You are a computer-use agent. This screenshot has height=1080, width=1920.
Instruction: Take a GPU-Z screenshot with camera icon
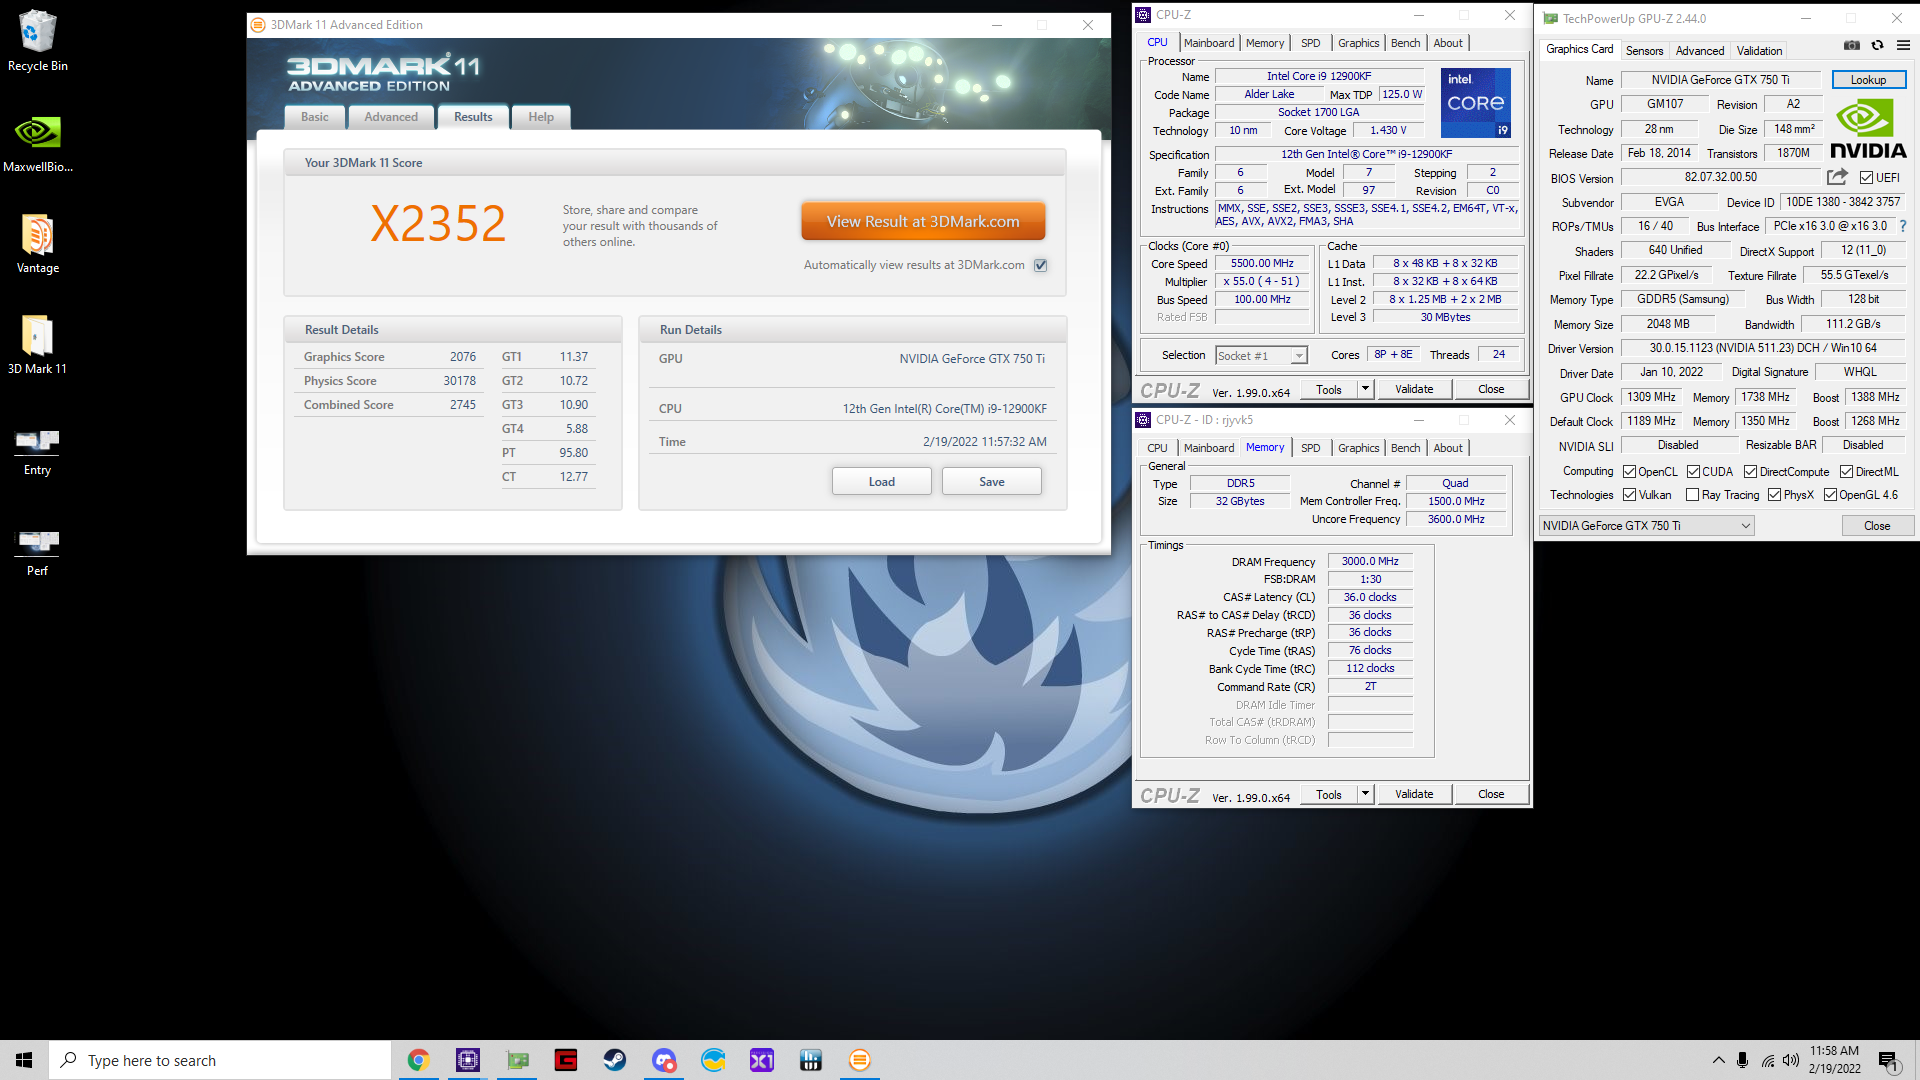point(1852,45)
